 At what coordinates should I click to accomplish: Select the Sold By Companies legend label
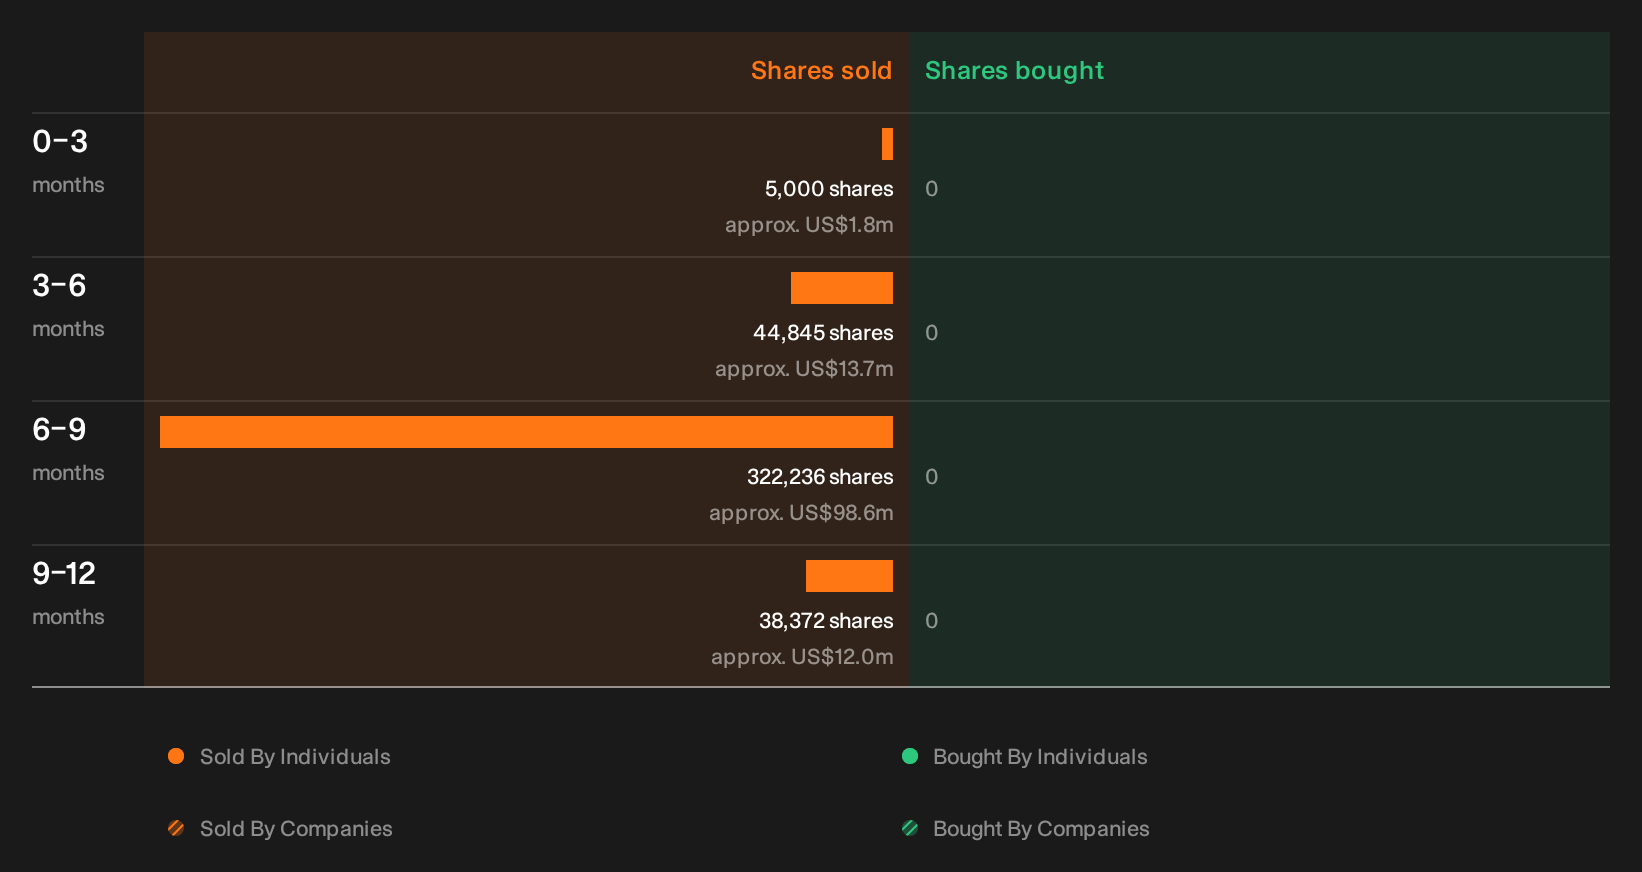[296, 829]
